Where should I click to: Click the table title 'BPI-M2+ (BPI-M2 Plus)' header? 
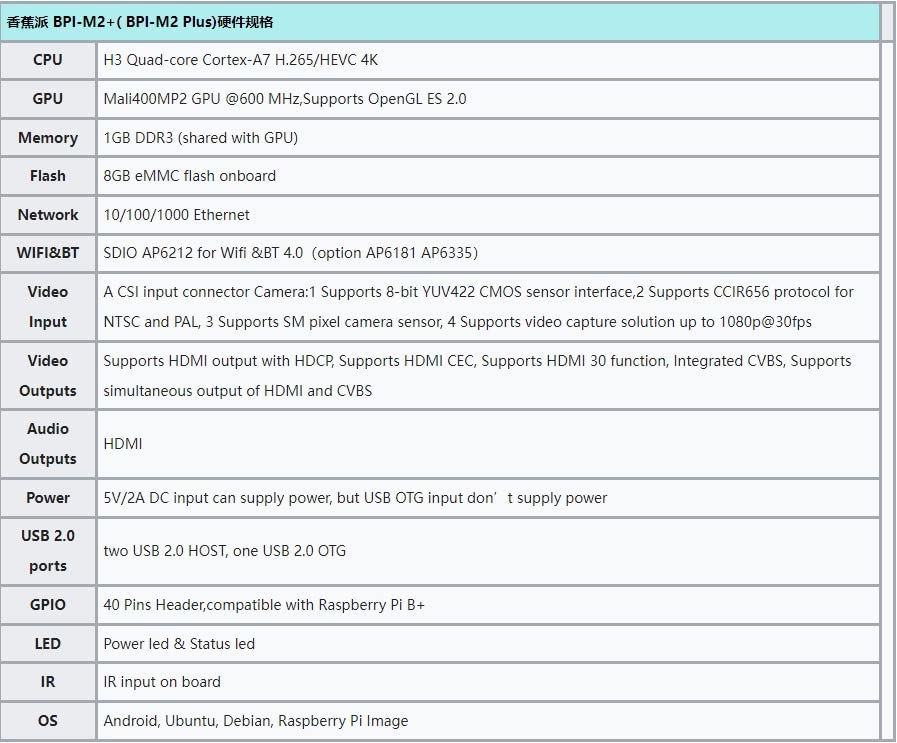(x=140, y=22)
